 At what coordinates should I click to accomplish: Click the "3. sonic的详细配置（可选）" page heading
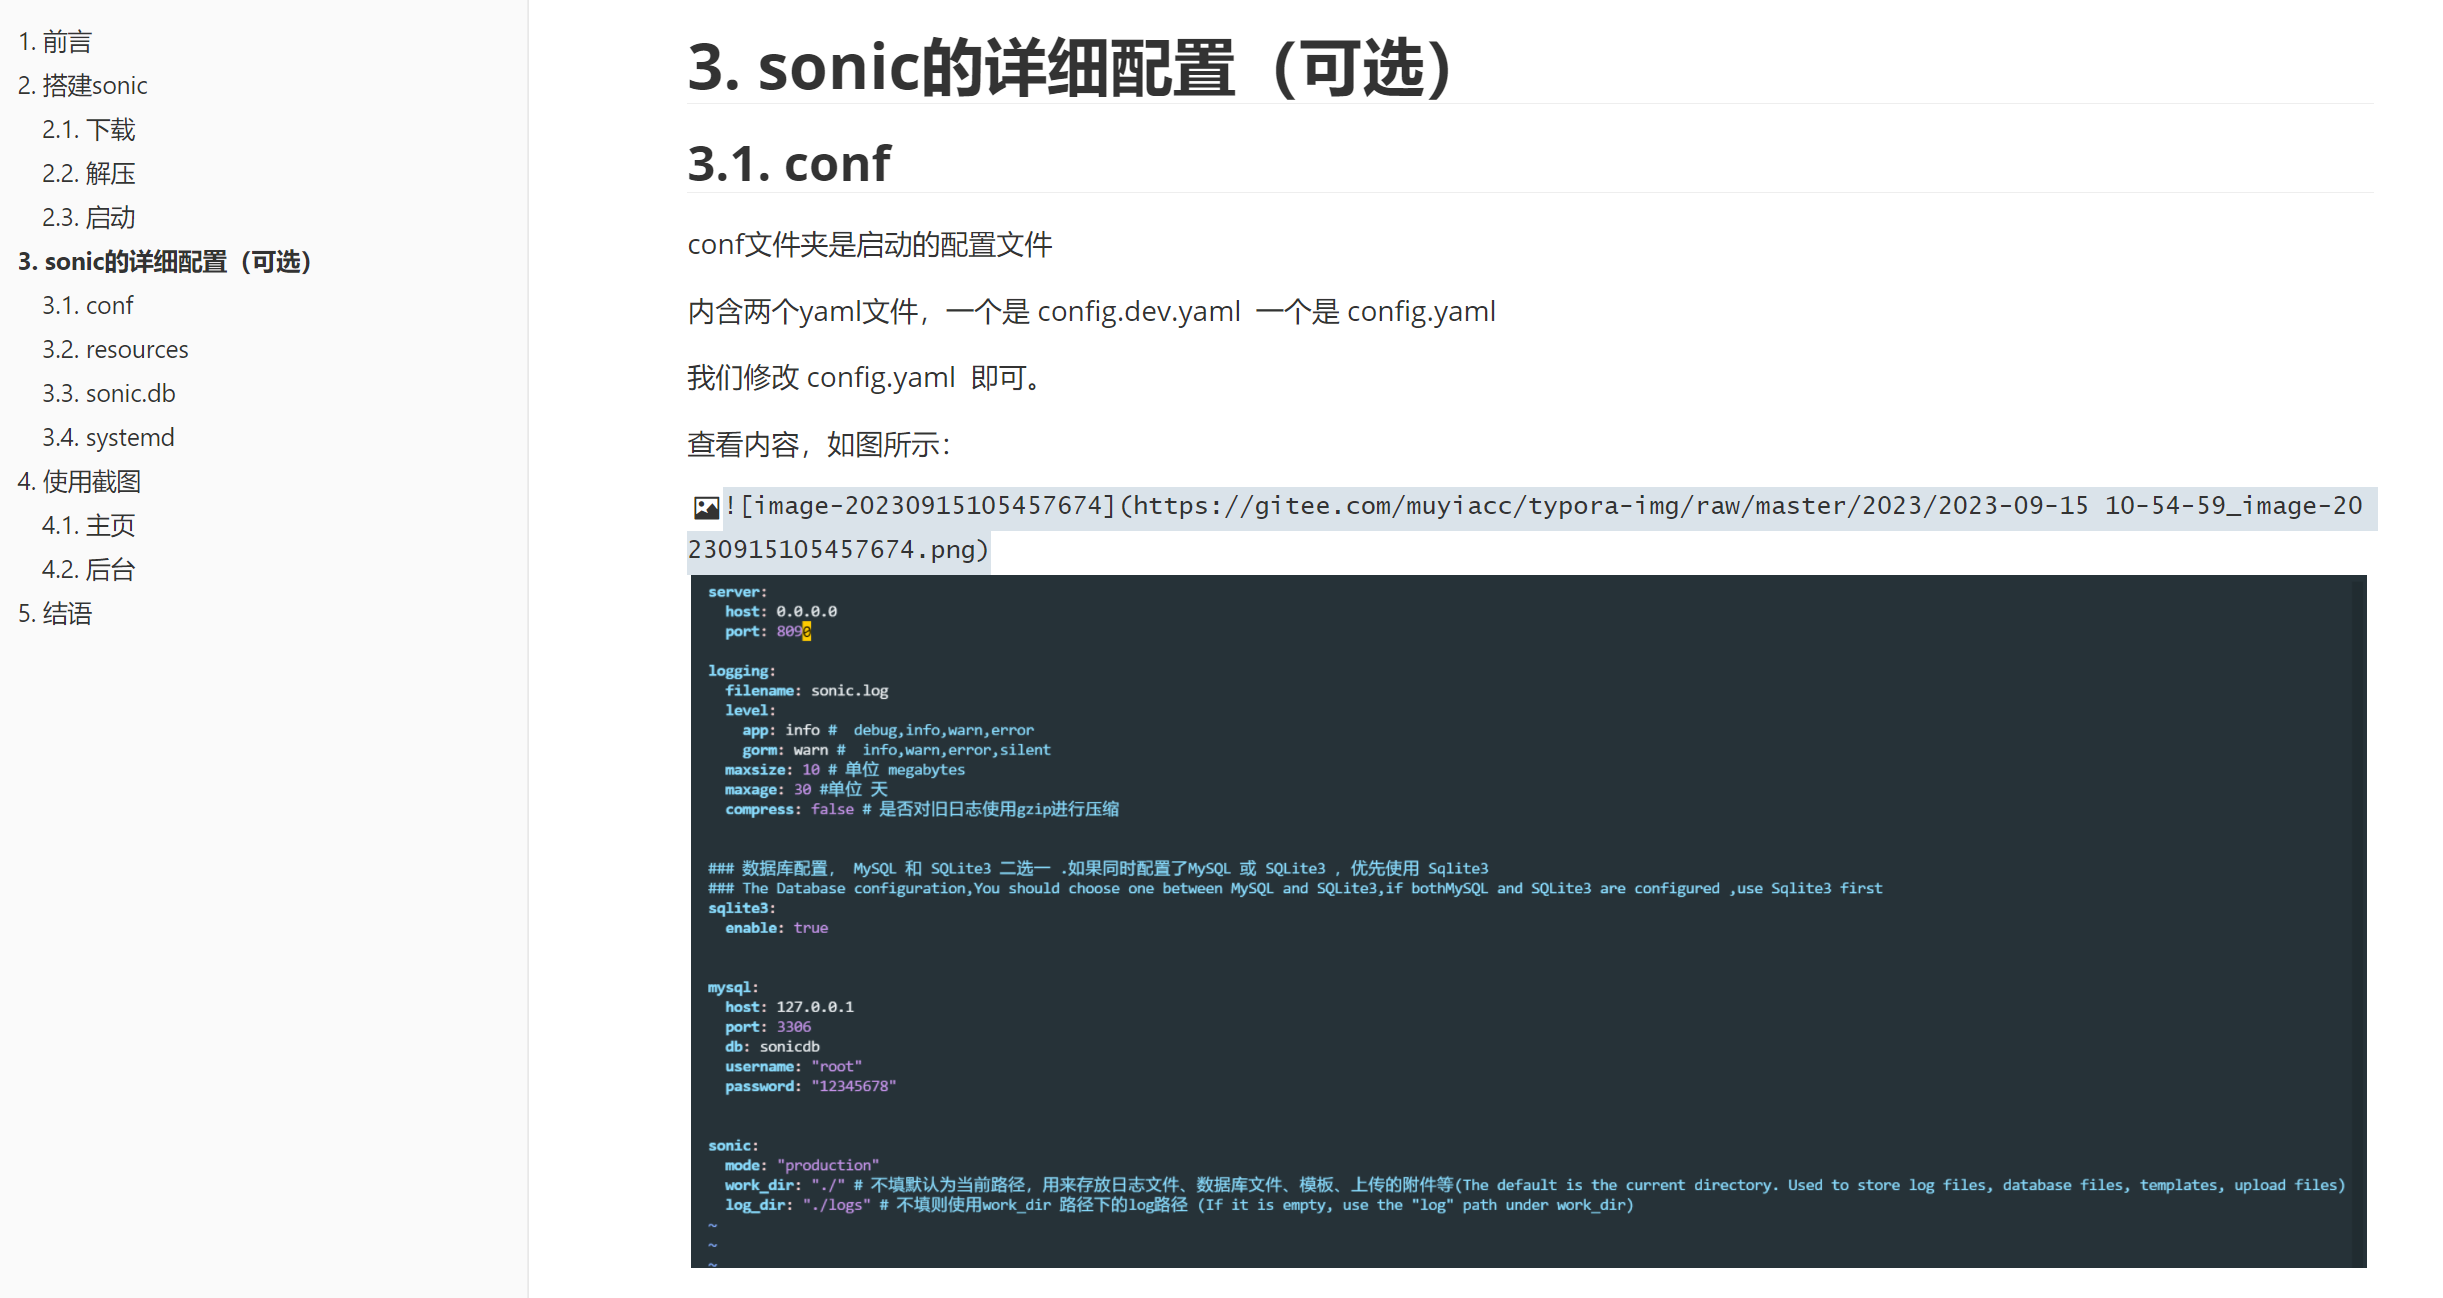pos(1068,68)
